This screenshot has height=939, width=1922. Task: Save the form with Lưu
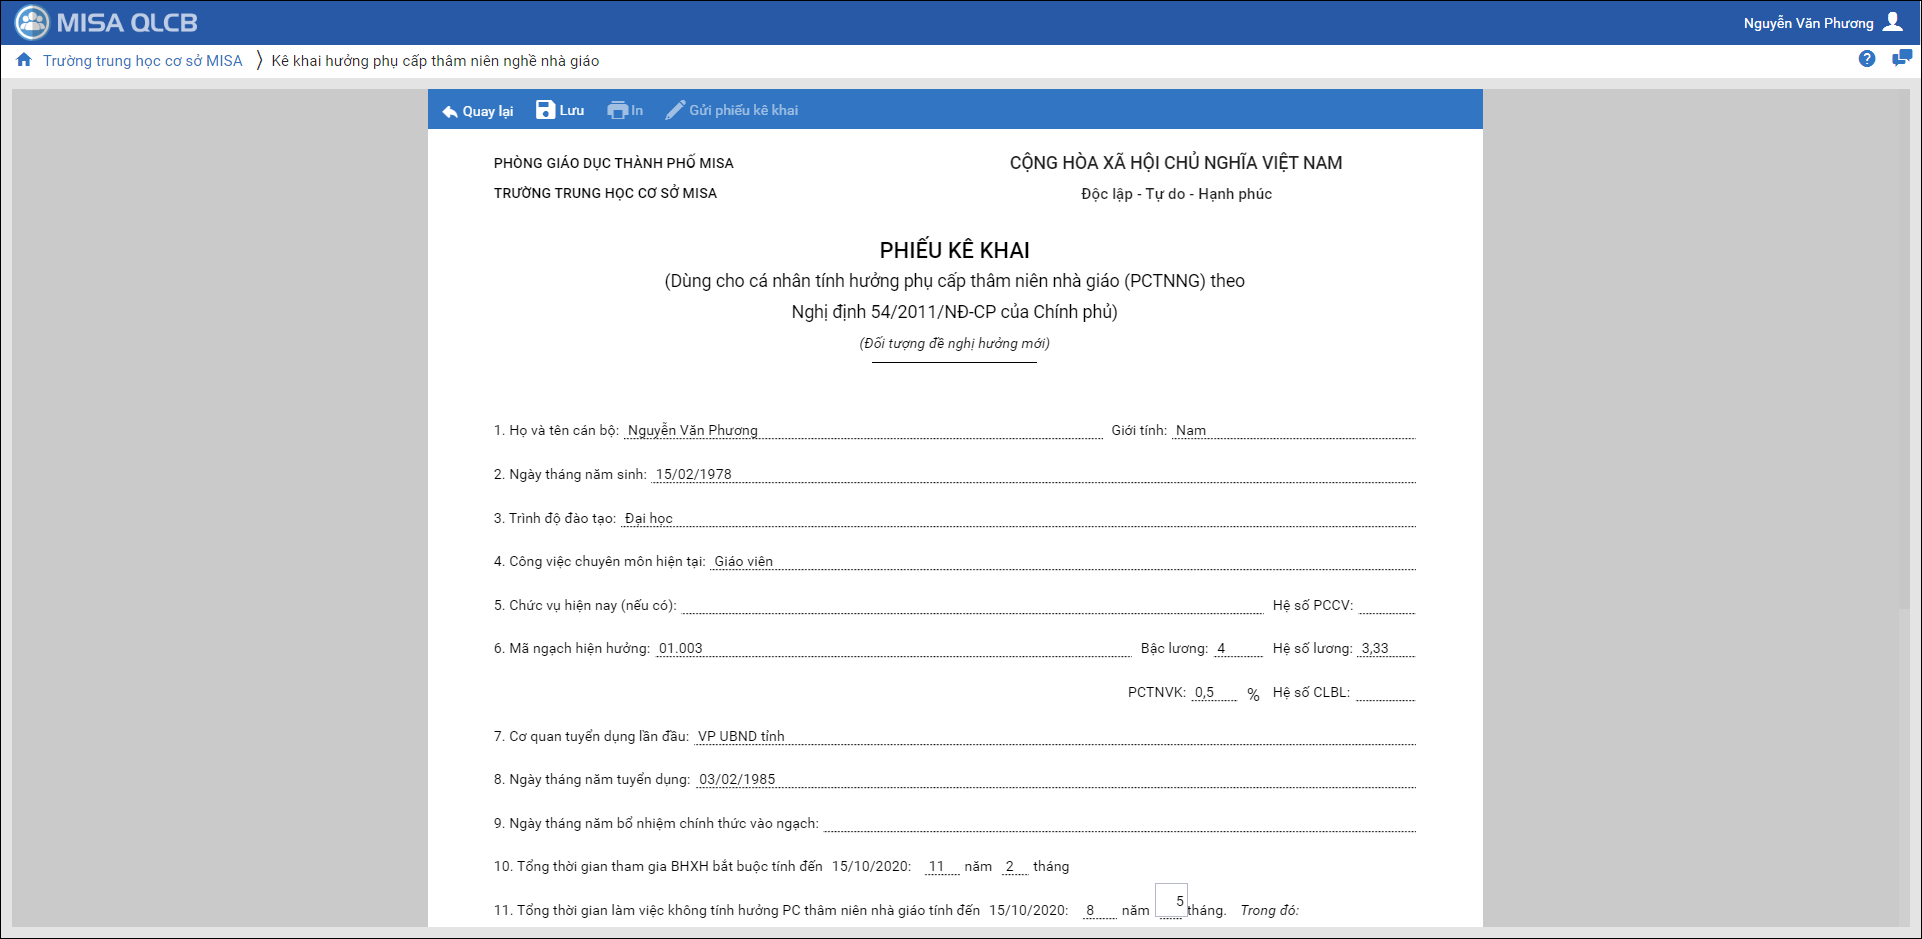tap(560, 110)
